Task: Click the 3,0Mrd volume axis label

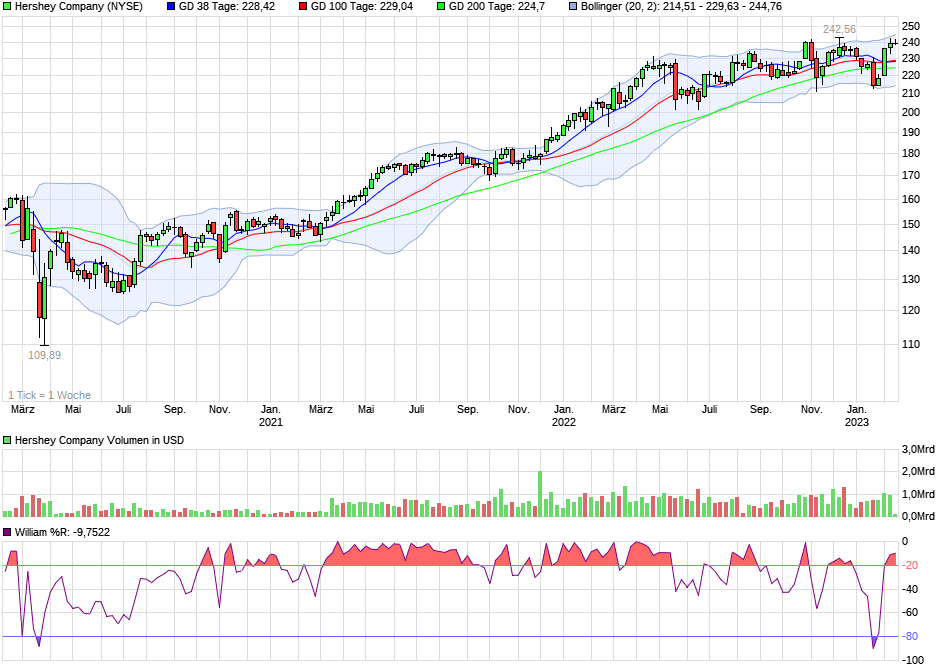Action: click(918, 449)
